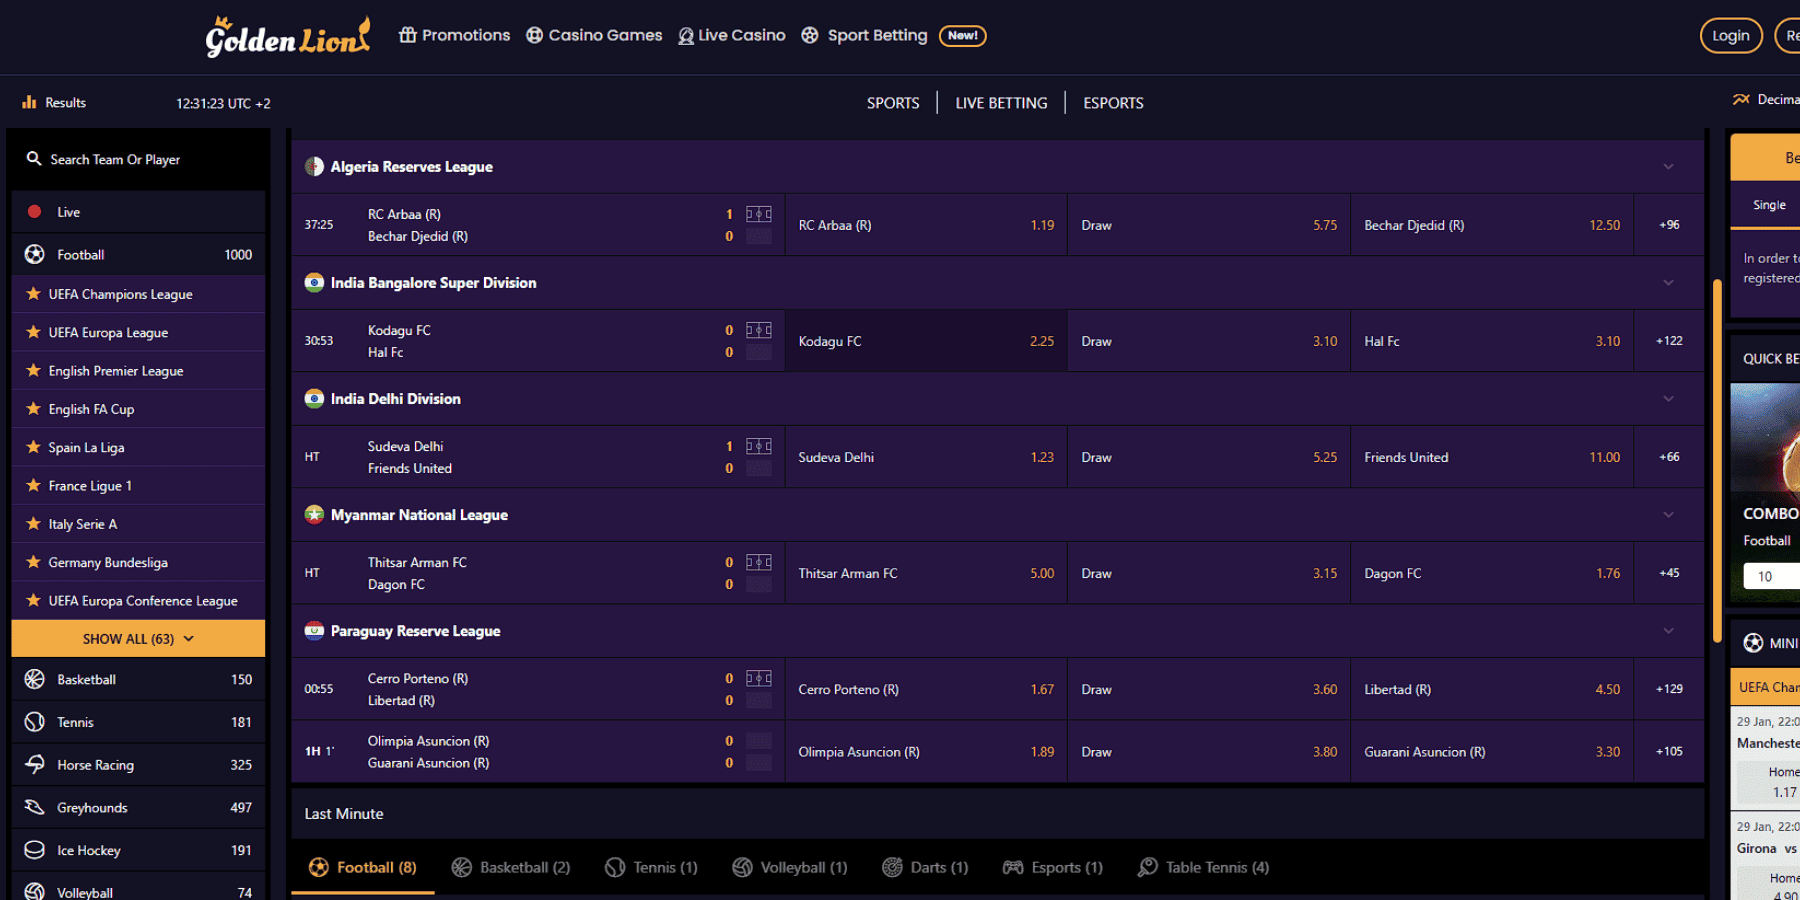This screenshot has height=900, width=1800.
Task: Click the star icon next to Italy Serie A
Action: [34, 524]
